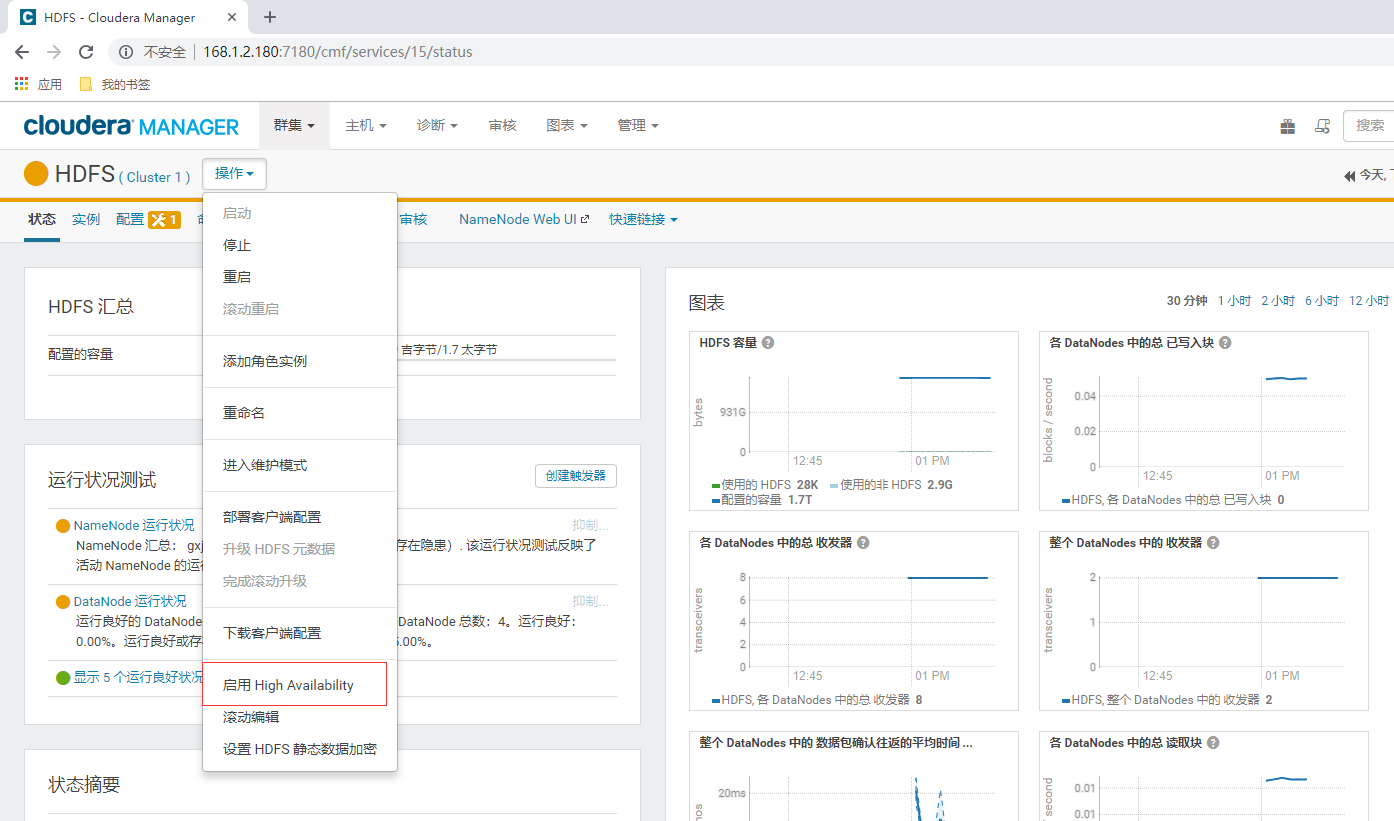The height and width of the screenshot is (821, 1394).
Task: Choose 启用 High Availability menu entry
Action: (x=300, y=685)
